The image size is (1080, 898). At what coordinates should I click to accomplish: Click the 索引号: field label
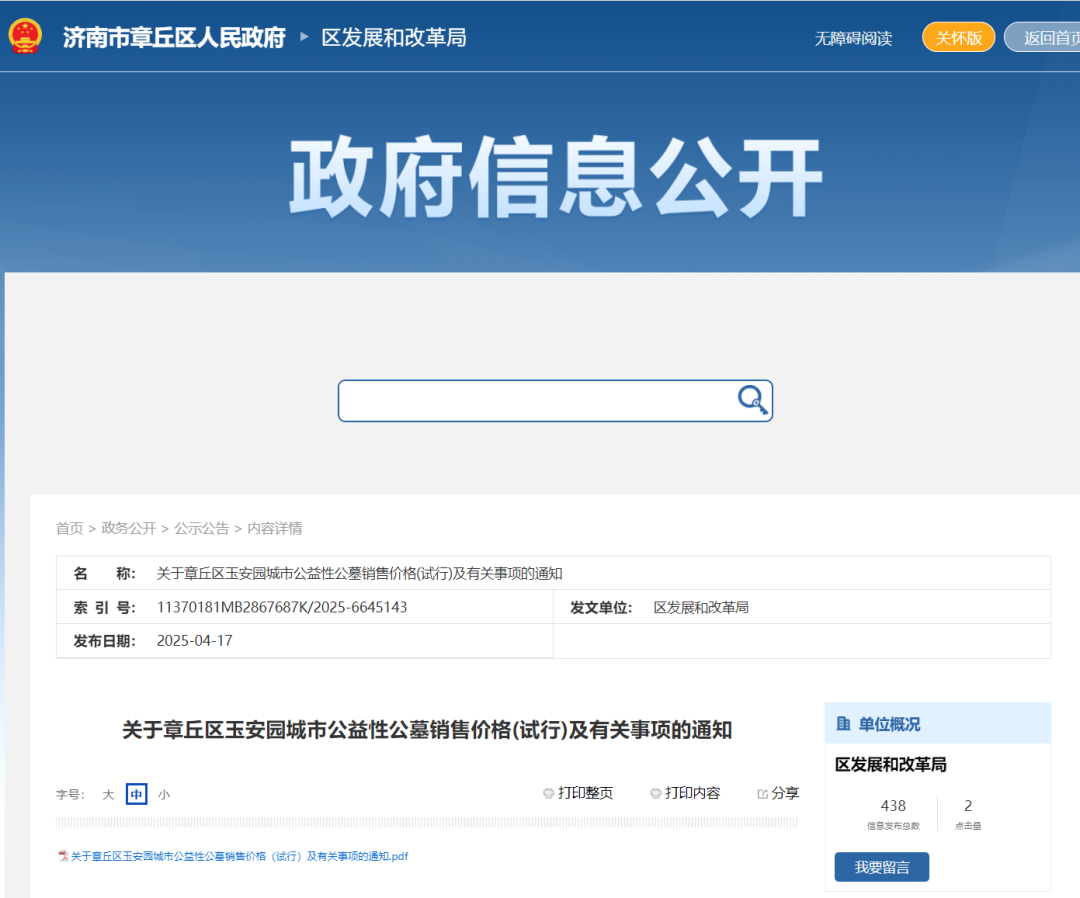point(105,607)
